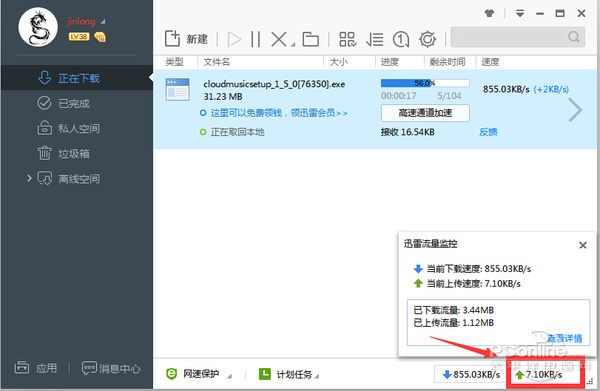
Task: Delete the task with the X icon
Action: [279, 39]
